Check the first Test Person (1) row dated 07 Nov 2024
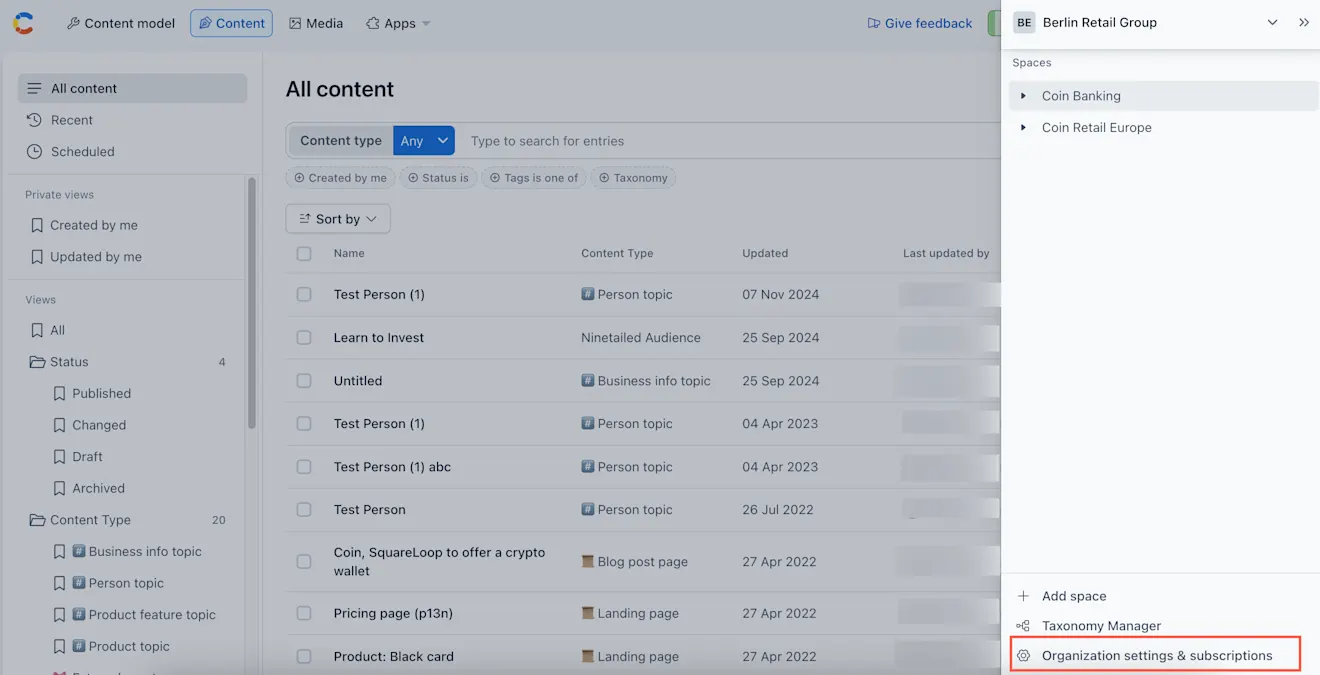Viewport: 1320px width, 675px height. pos(304,295)
